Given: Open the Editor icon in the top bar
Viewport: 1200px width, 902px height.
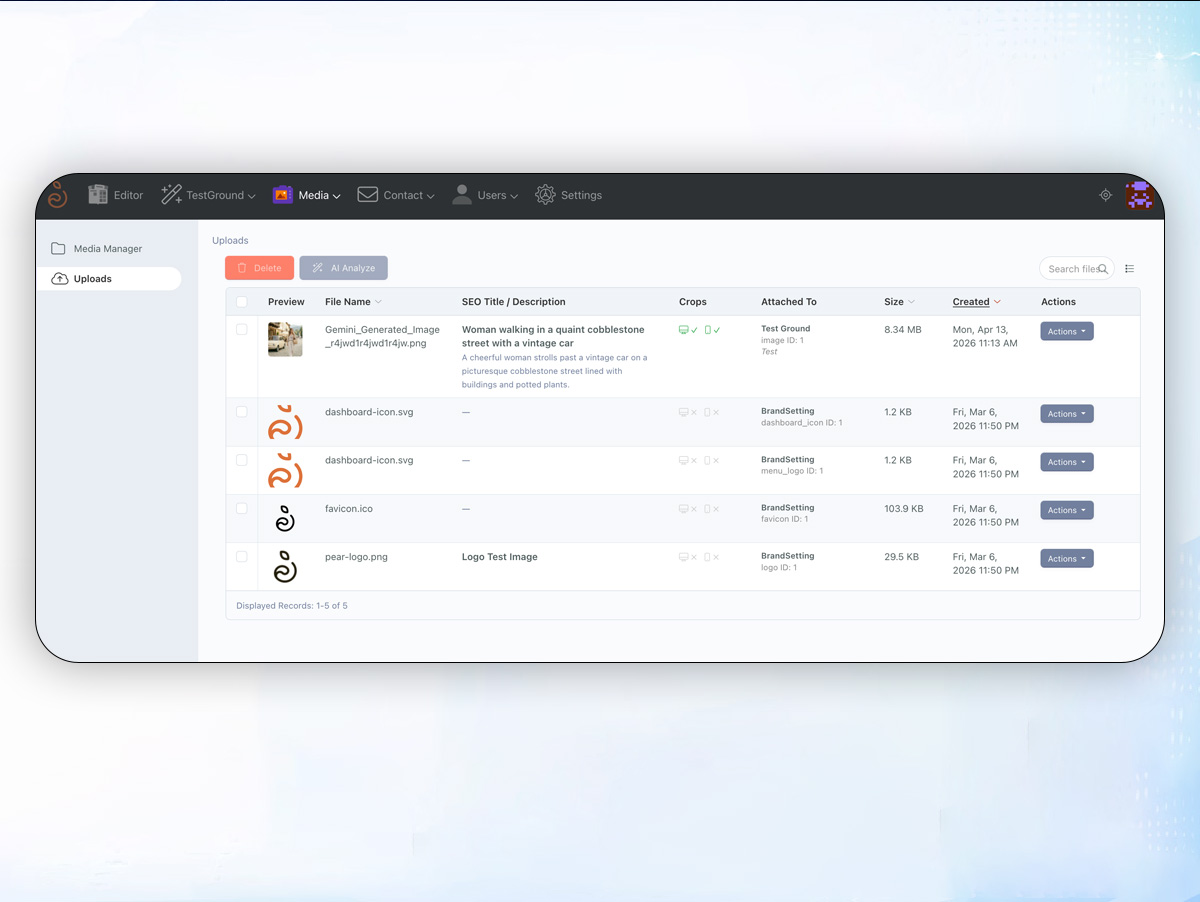Looking at the screenshot, I should click(98, 195).
